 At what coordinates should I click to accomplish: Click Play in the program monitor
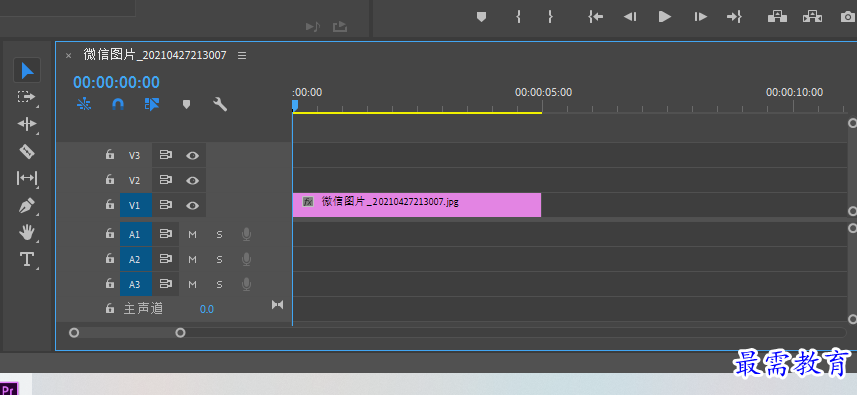coord(665,17)
